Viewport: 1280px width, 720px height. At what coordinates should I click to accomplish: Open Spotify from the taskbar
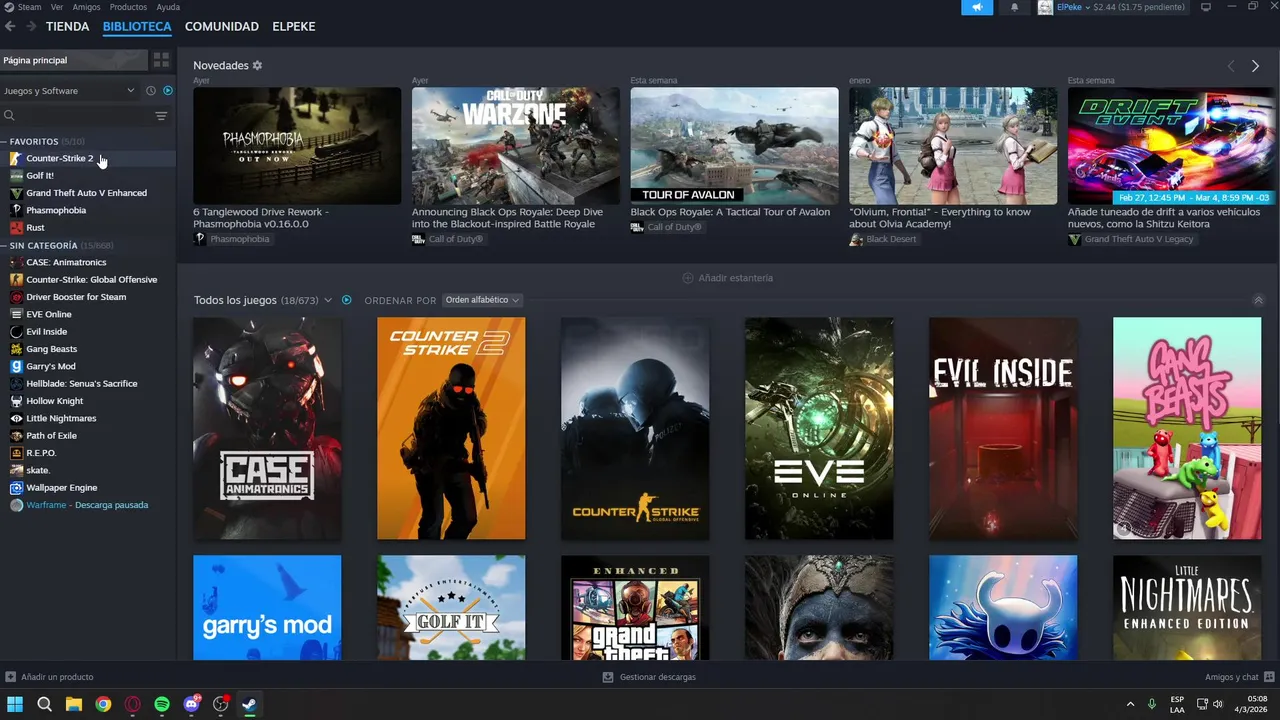pos(162,704)
